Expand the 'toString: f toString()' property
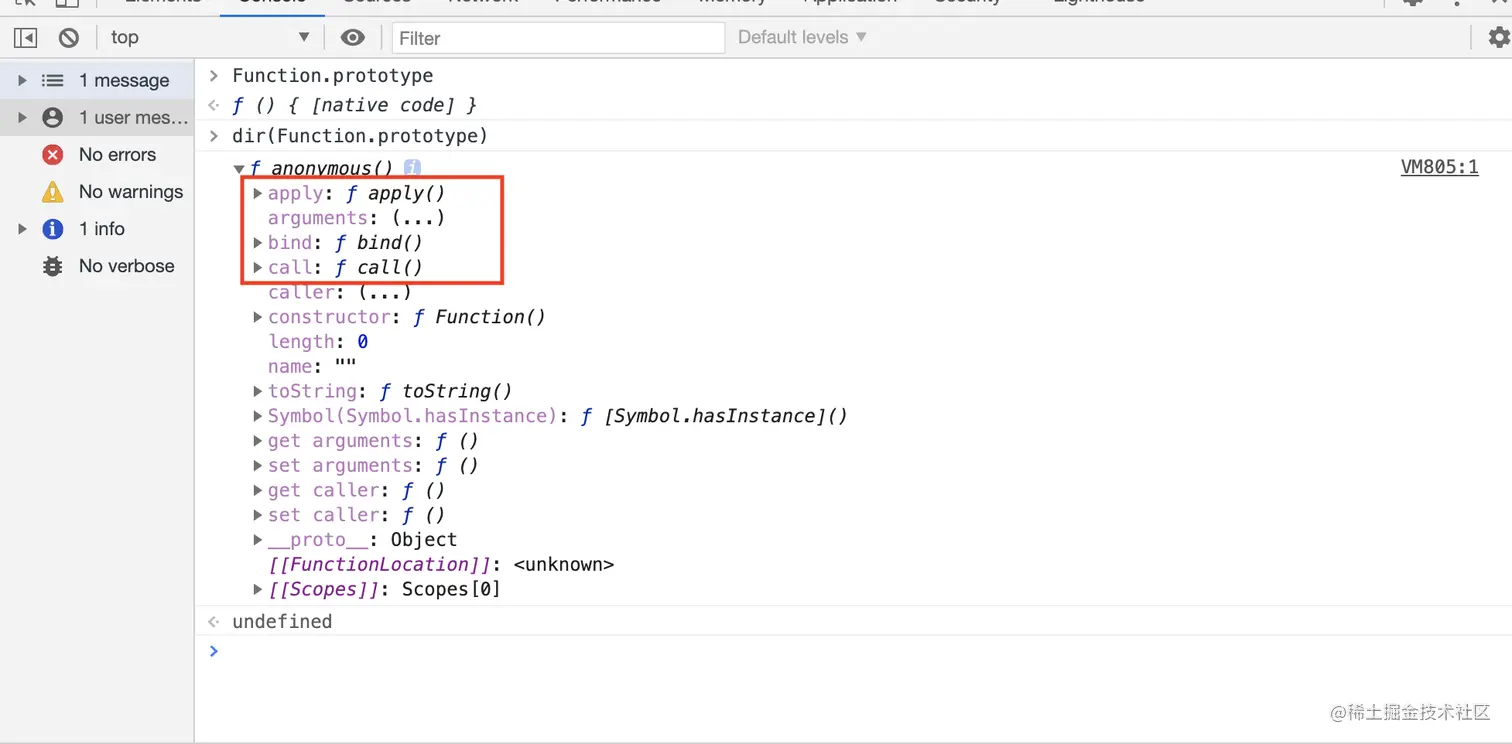Screen dimensions: 1512x744 coord(258,391)
